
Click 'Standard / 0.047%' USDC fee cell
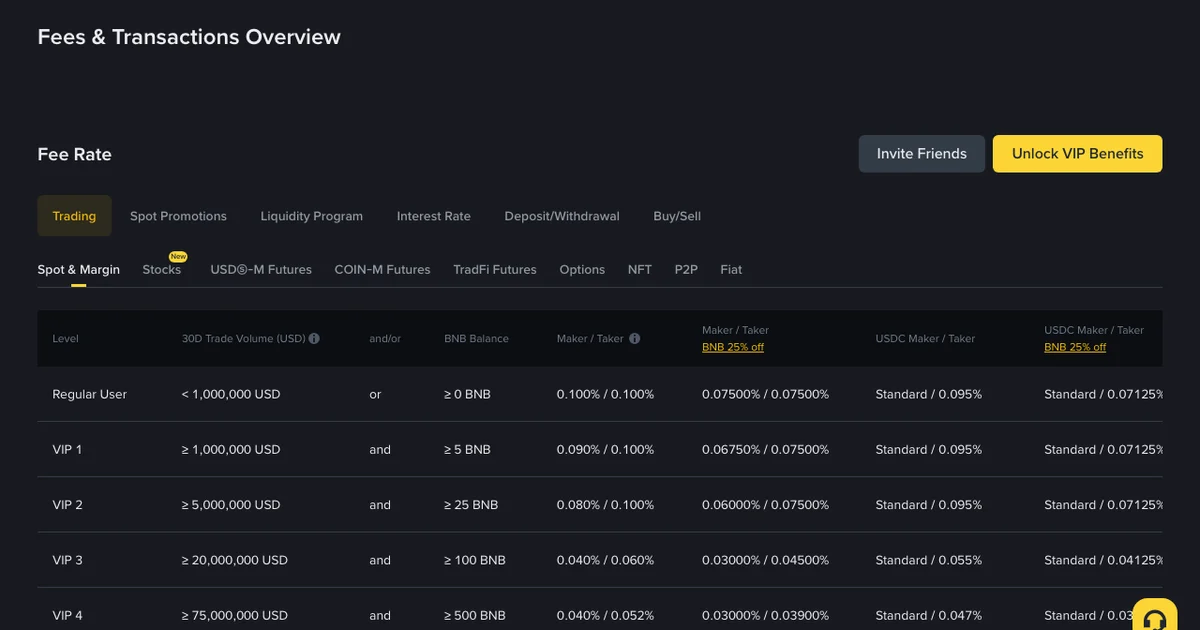click(928, 616)
